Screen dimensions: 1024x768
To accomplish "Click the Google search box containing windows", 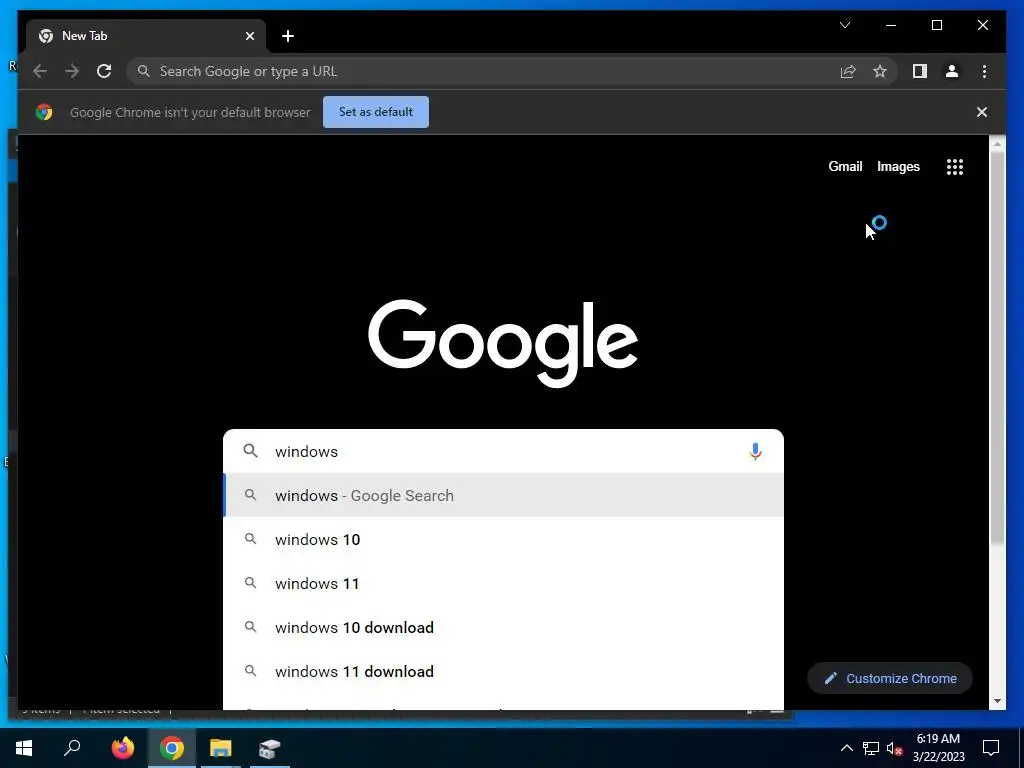I will pyautogui.click(x=503, y=451).
